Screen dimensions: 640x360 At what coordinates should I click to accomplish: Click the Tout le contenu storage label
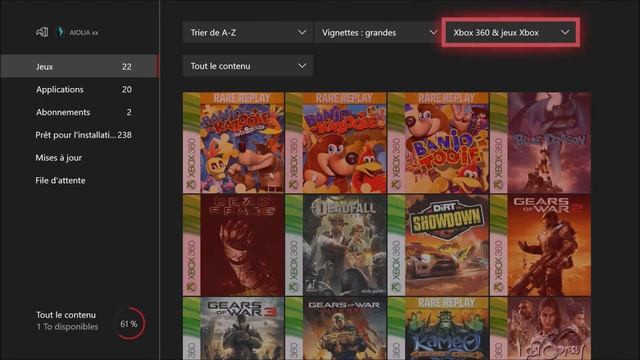[x=66, y=315]
